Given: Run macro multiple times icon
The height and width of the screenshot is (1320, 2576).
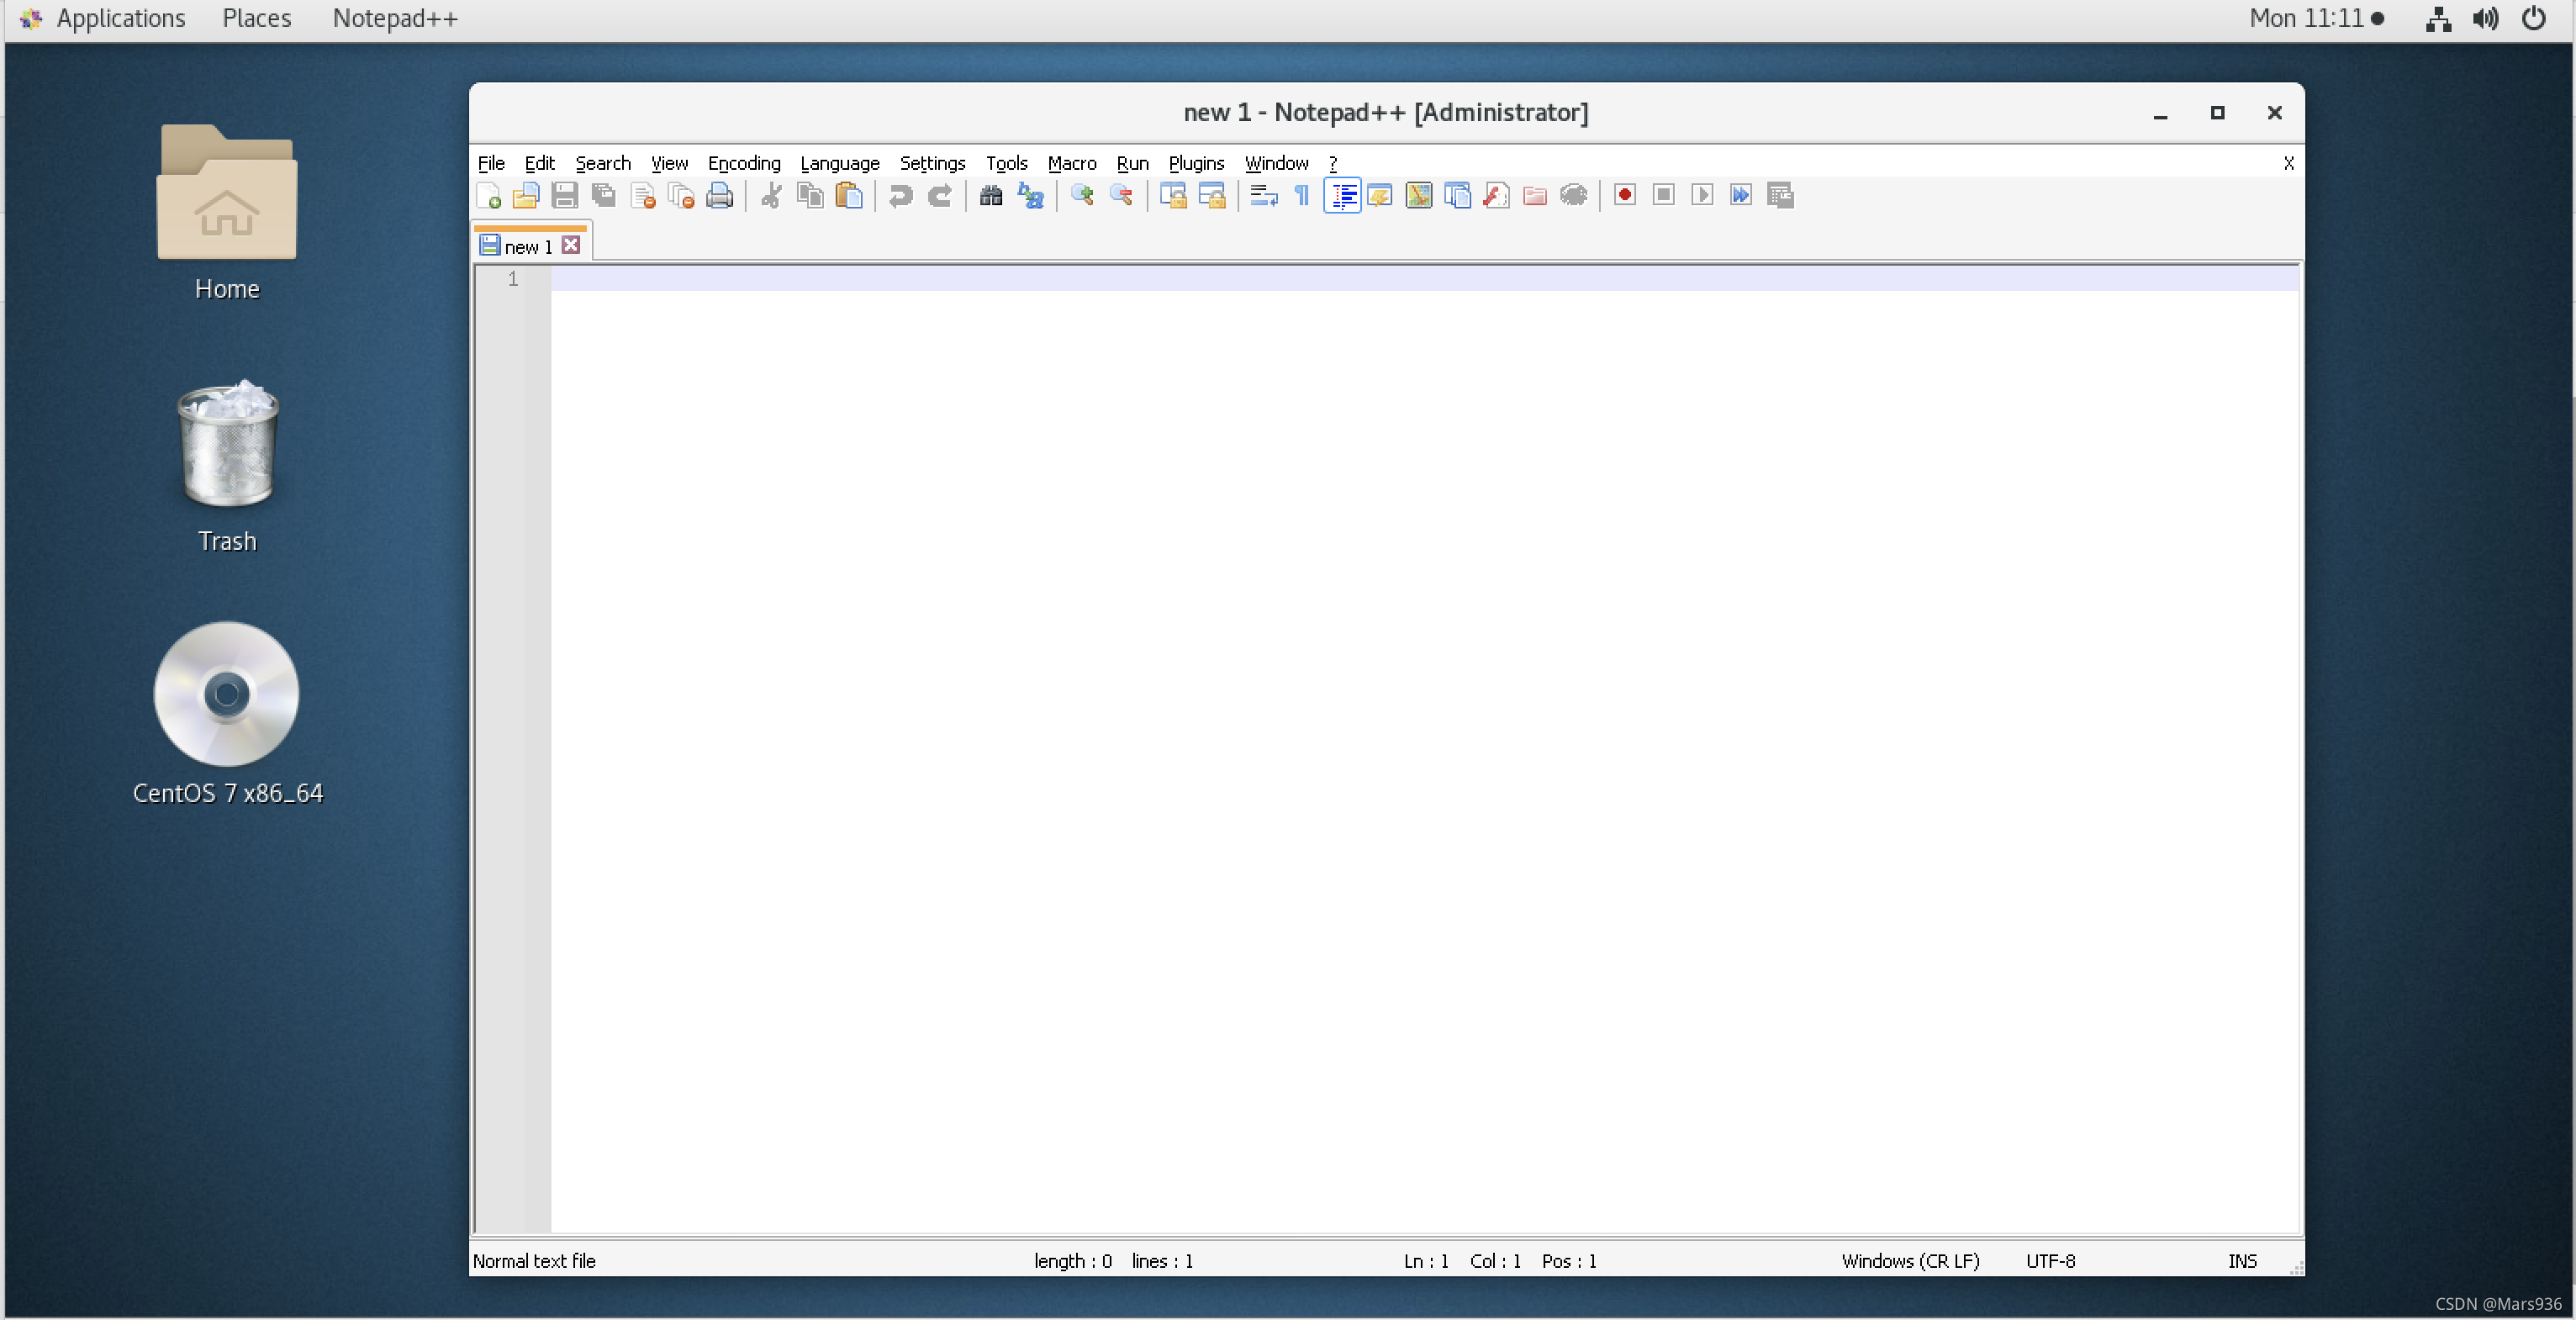Looking at the screenshot, I should point(1742,196).
